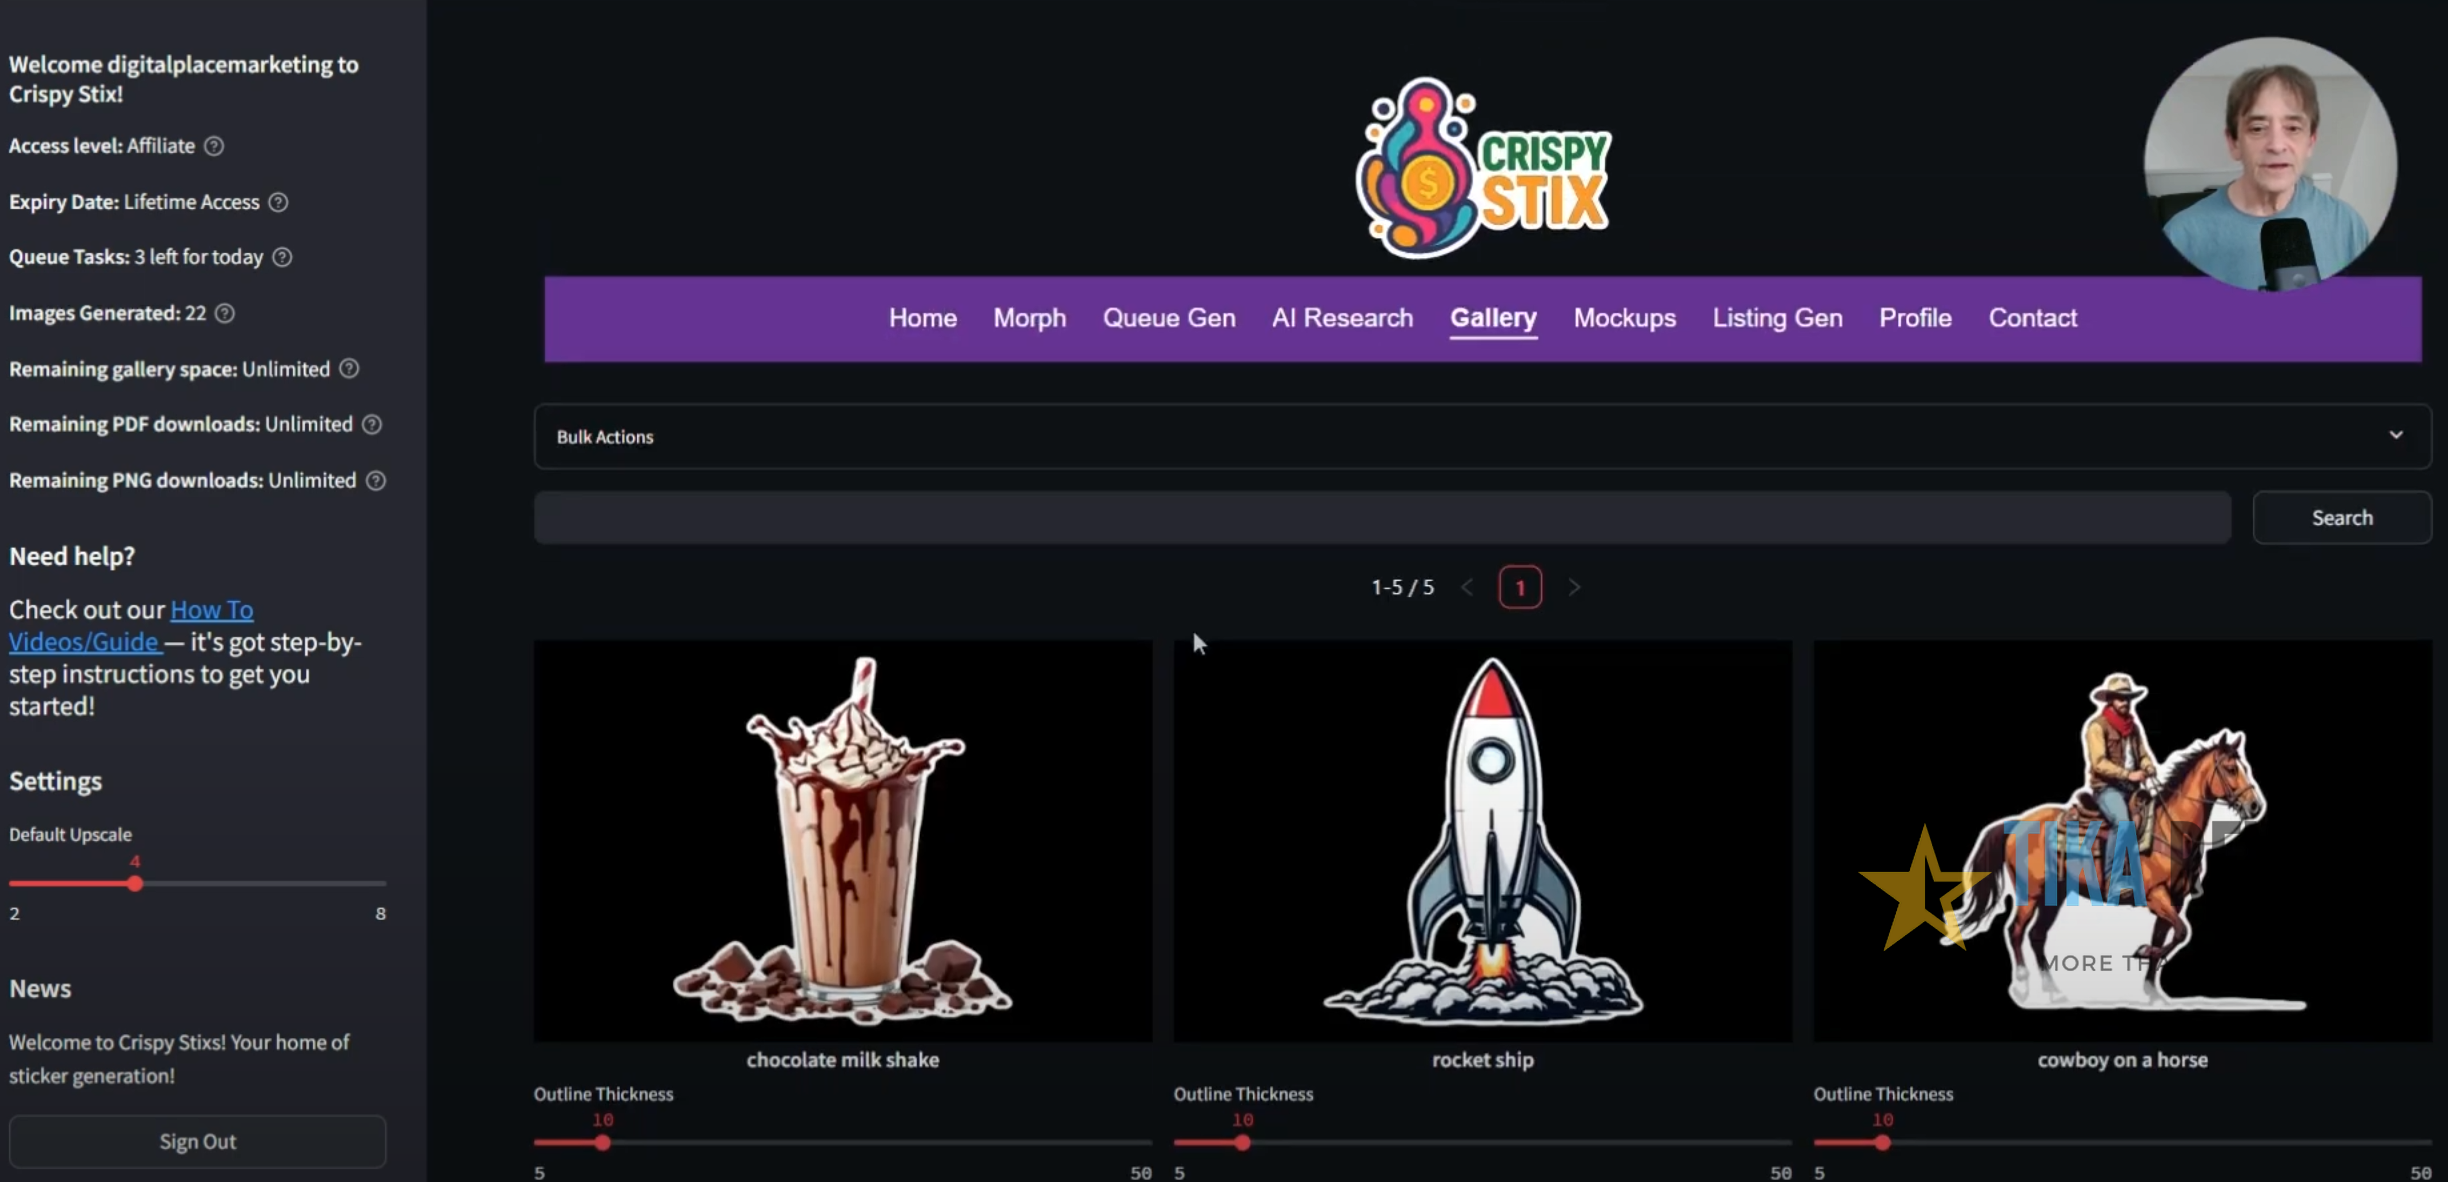
Task: Click the previous page arrow
Action: tap(1465, 587)
